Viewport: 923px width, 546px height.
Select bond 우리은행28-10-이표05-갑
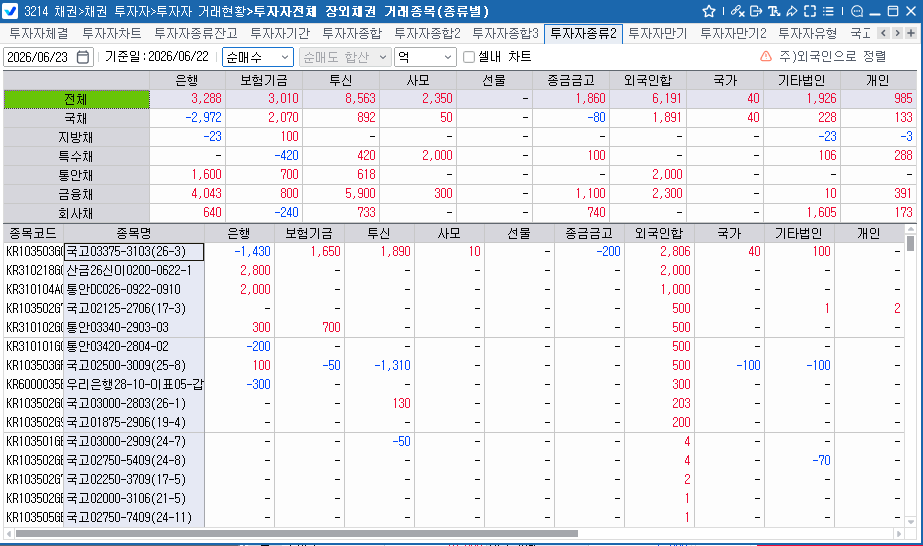click(x=134, y=384)
